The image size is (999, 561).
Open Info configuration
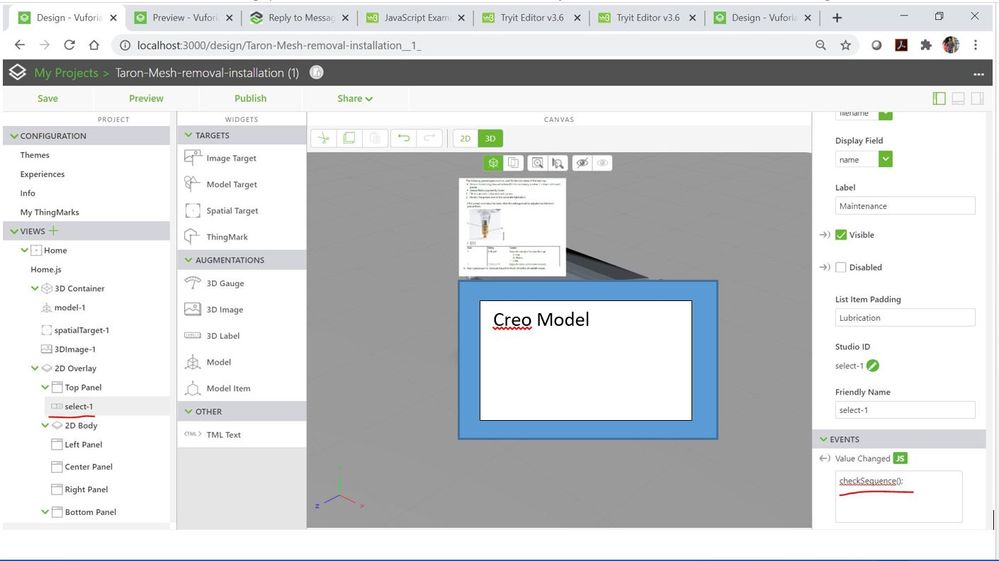27,193
